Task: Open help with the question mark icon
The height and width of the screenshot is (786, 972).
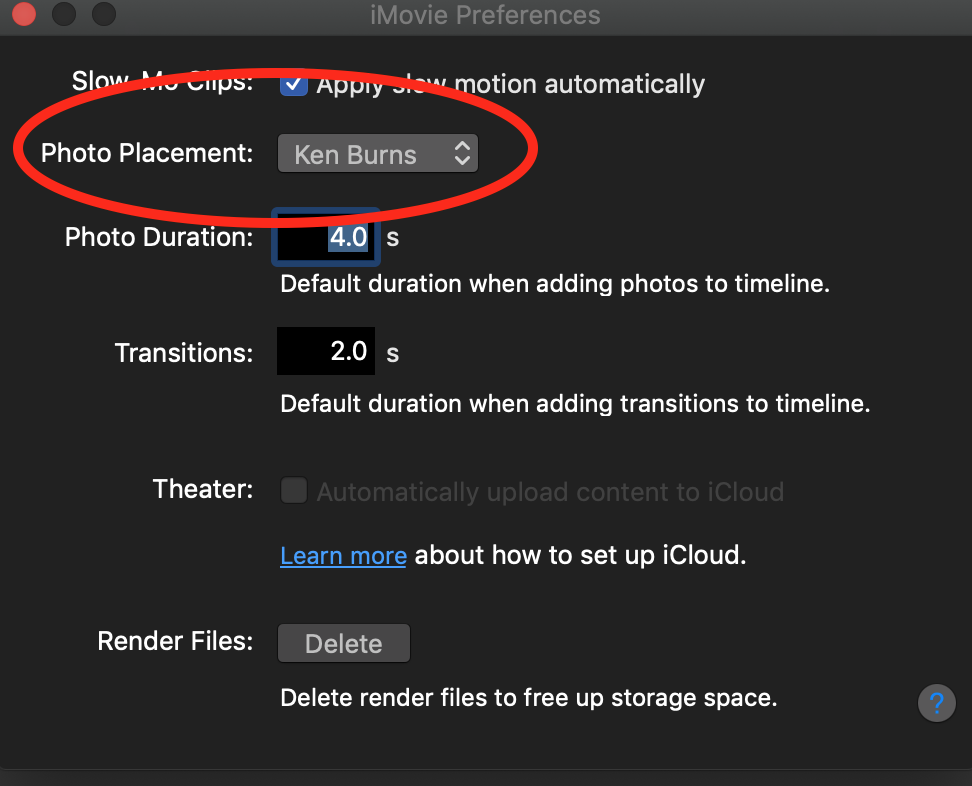Action: [936, 703]
